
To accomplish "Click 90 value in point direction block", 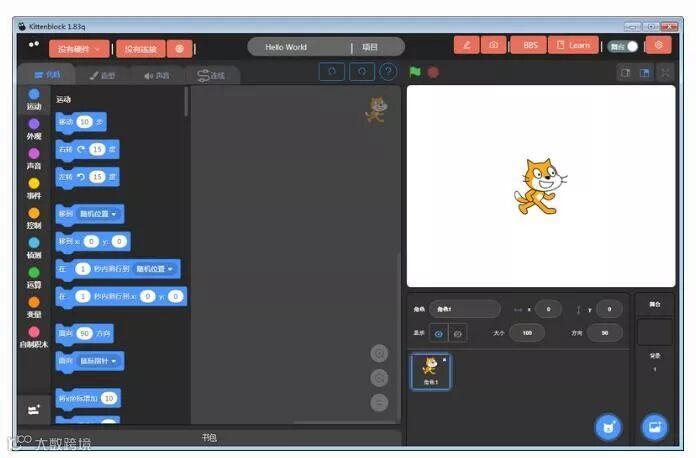I will click(84, 333).
